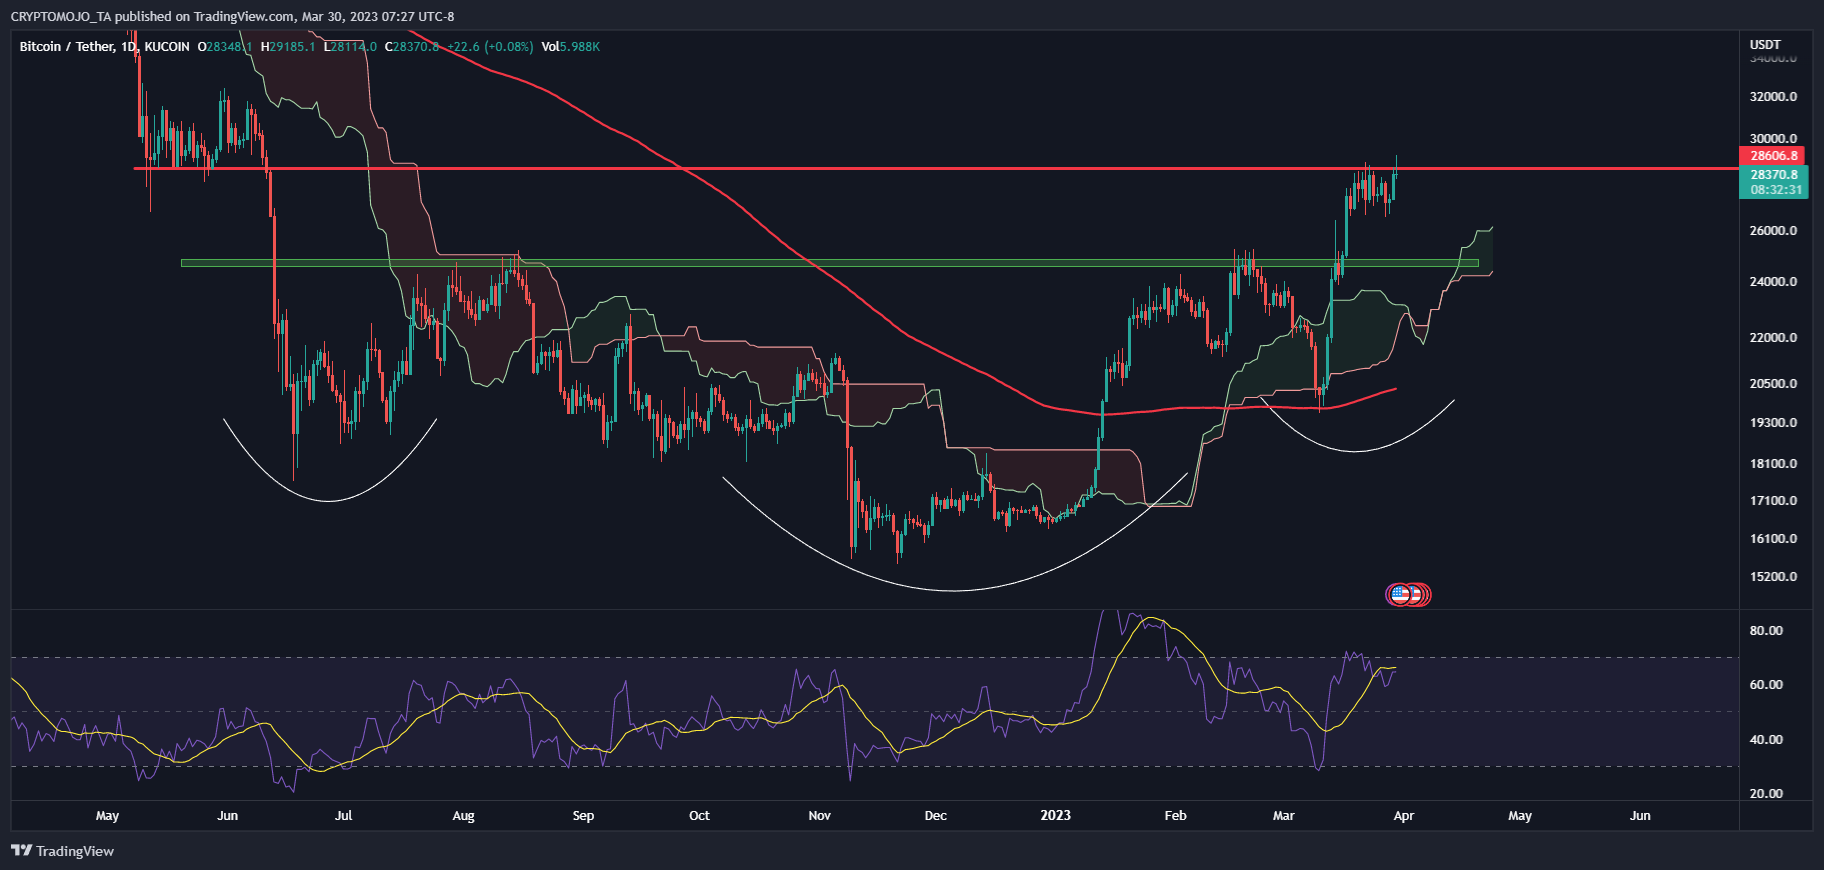
Task: Click the 08:32:31 bar countdown timer
Action: [x=1774, y=190]
